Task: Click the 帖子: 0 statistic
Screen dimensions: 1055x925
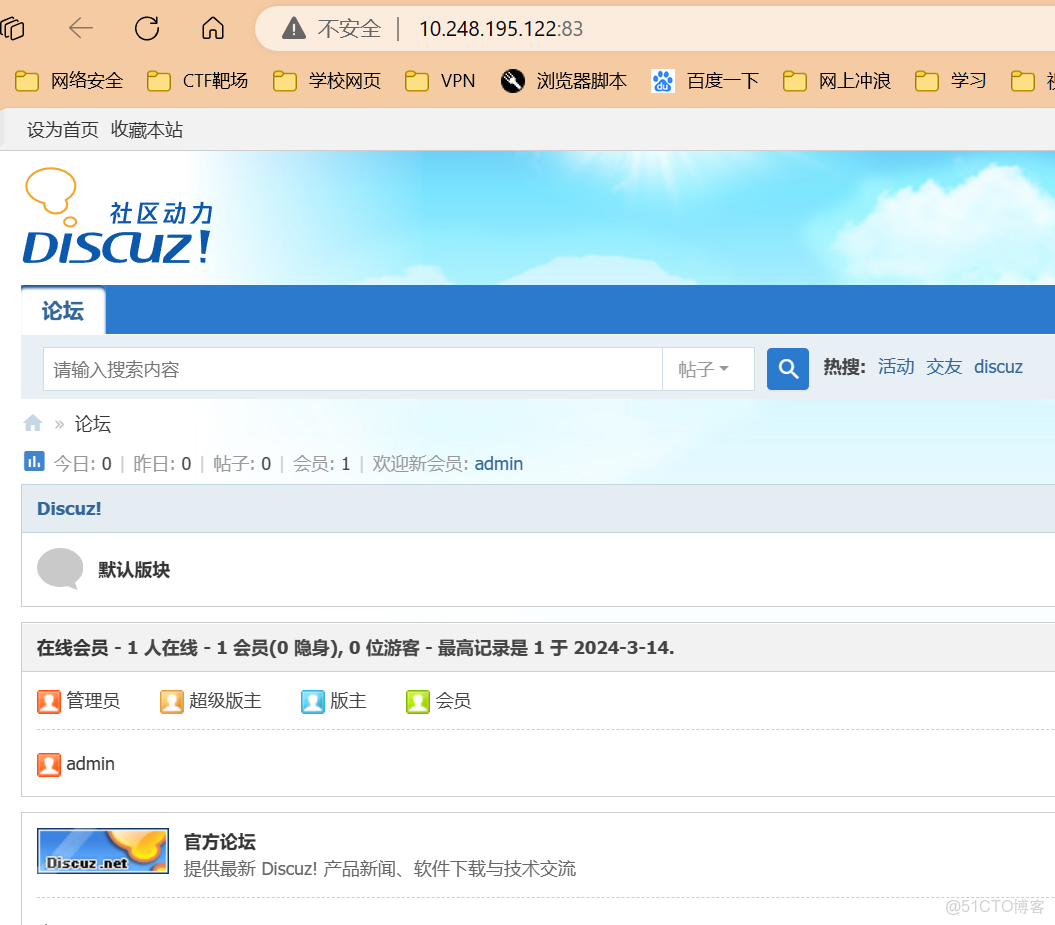Action: pos(242,464)
